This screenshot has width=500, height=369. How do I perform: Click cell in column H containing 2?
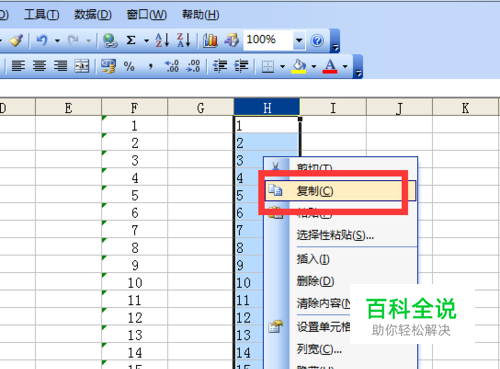[x=267, y=143]
